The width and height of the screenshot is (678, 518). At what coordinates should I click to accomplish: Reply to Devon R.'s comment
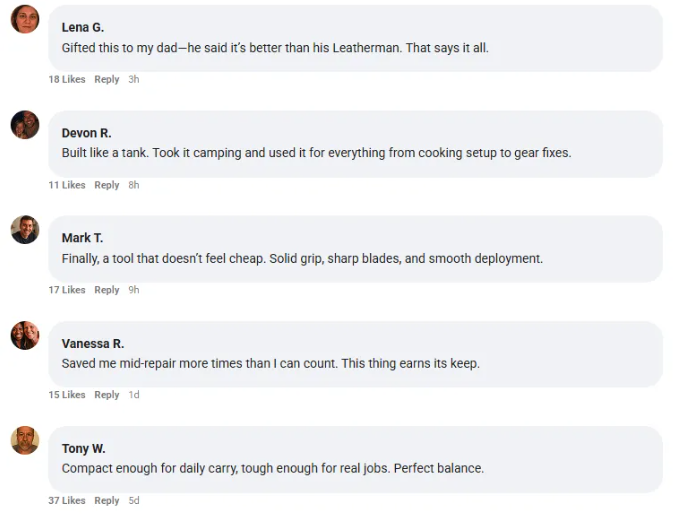coord(107,185)
